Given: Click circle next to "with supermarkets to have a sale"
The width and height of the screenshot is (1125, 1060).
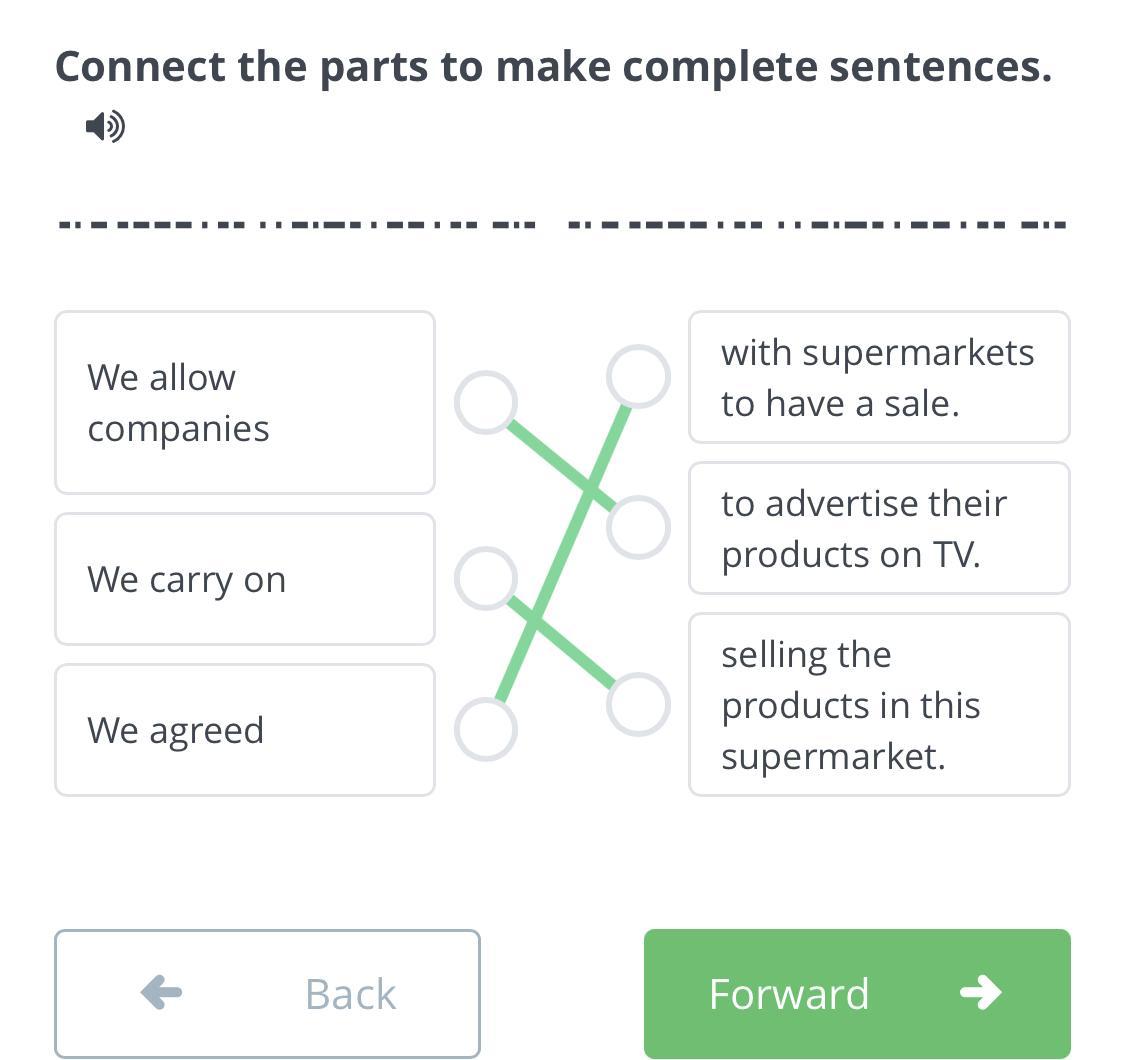Looking at the screenshot, I should (x=638, y=376).
